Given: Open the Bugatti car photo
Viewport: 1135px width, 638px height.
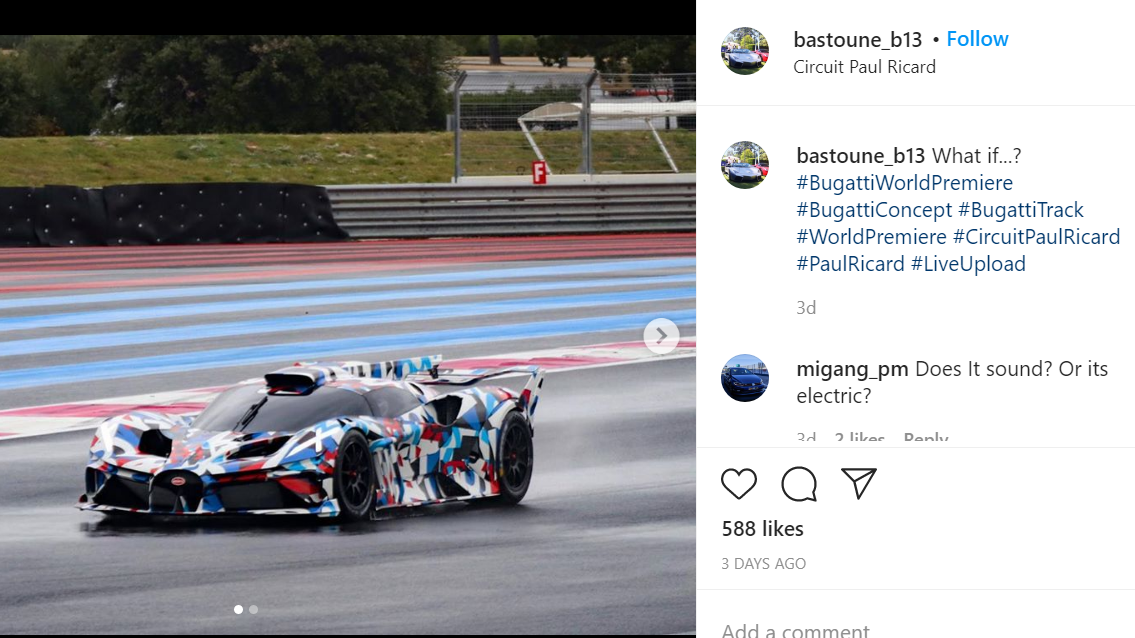Looking at the screenshot, I should click(x=347, y=335).
